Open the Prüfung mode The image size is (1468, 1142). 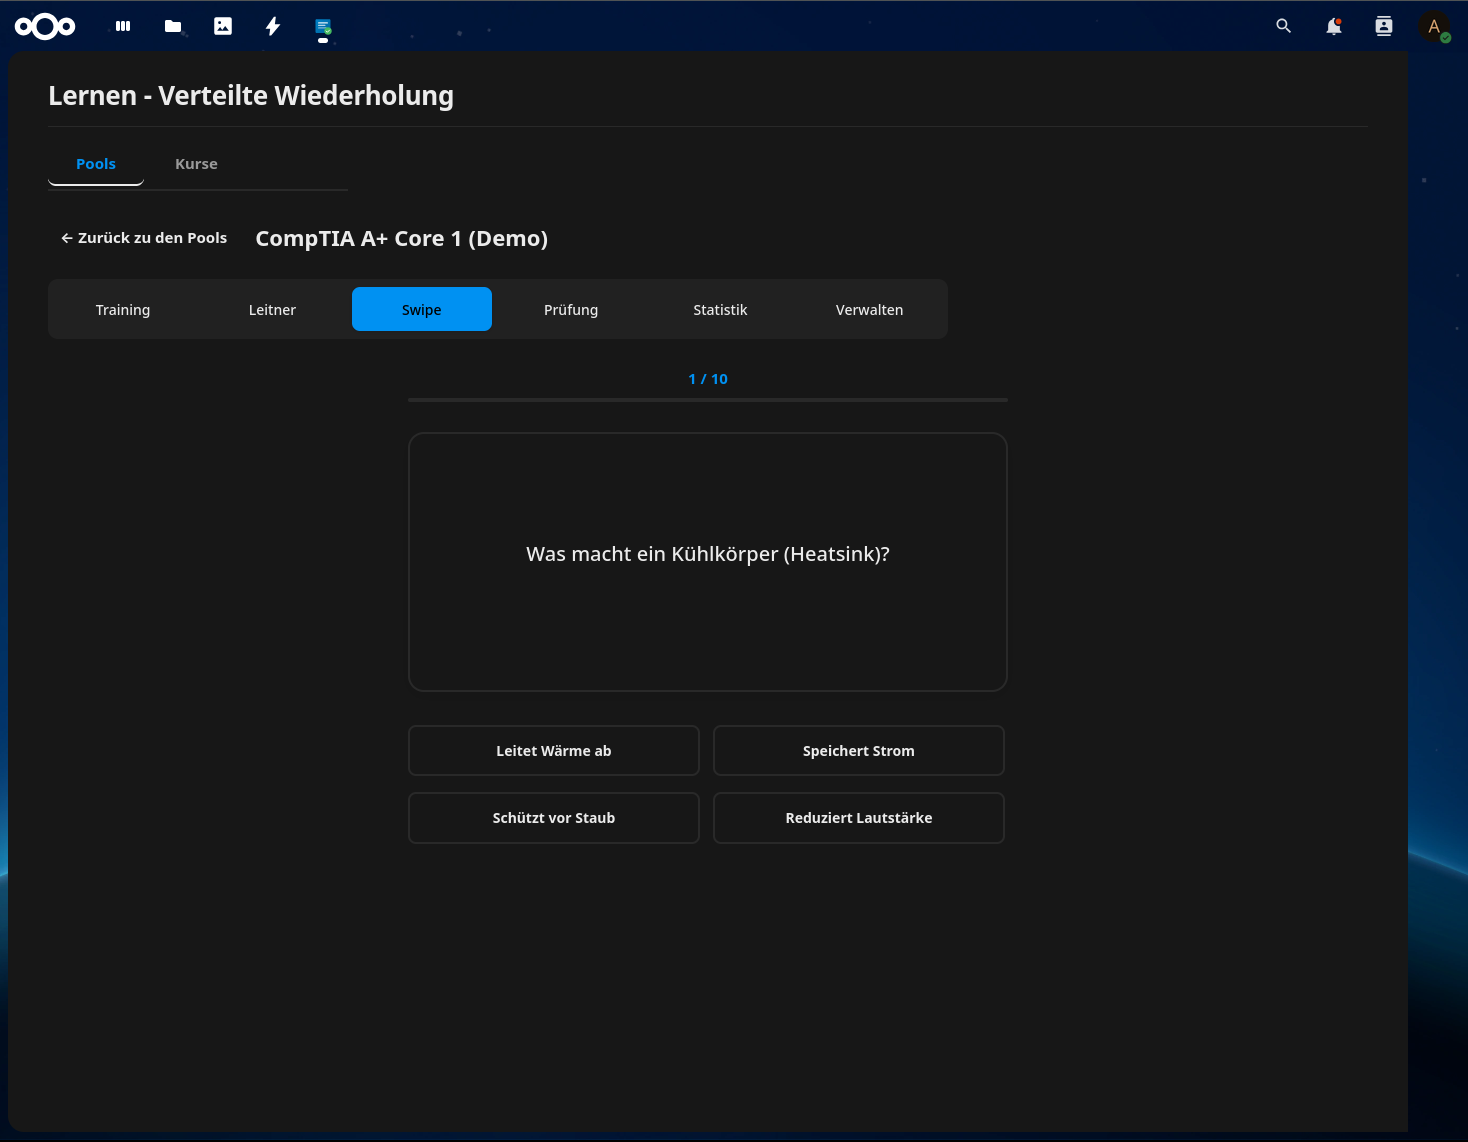click(570, 309)
